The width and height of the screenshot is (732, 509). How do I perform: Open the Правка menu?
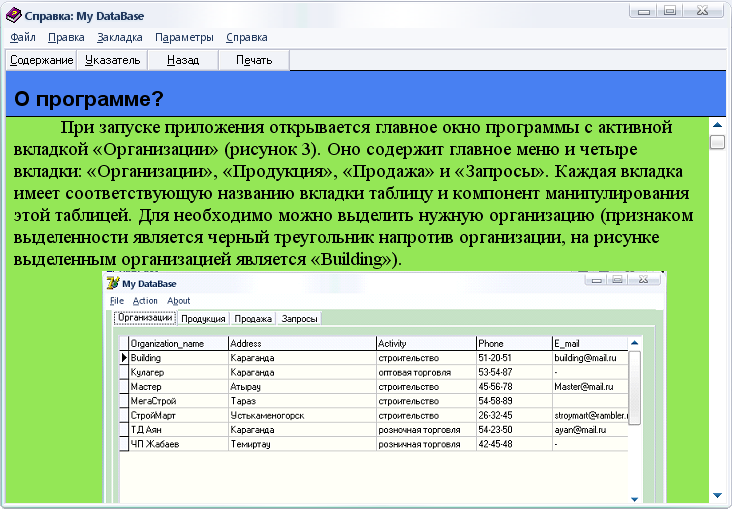coord(66,37)
